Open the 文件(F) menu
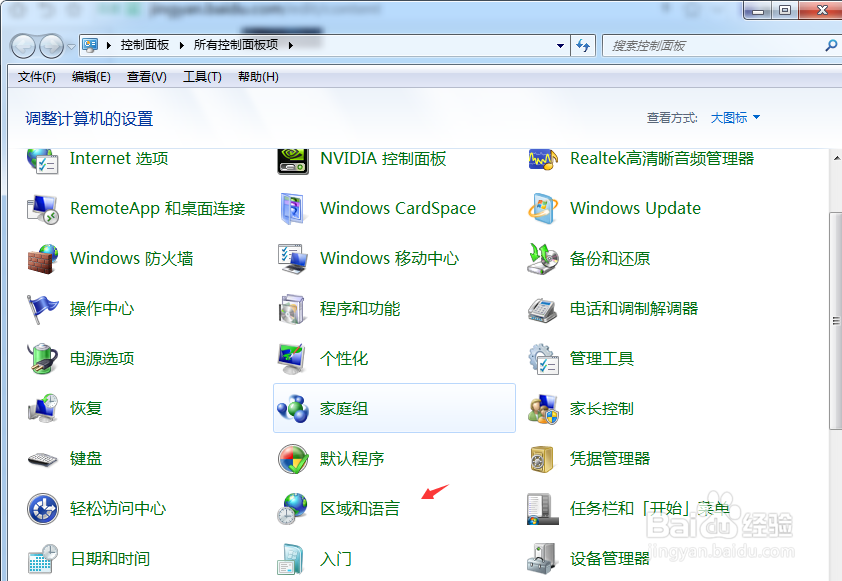Screen dimensions: 842x581 coord(37,77)
